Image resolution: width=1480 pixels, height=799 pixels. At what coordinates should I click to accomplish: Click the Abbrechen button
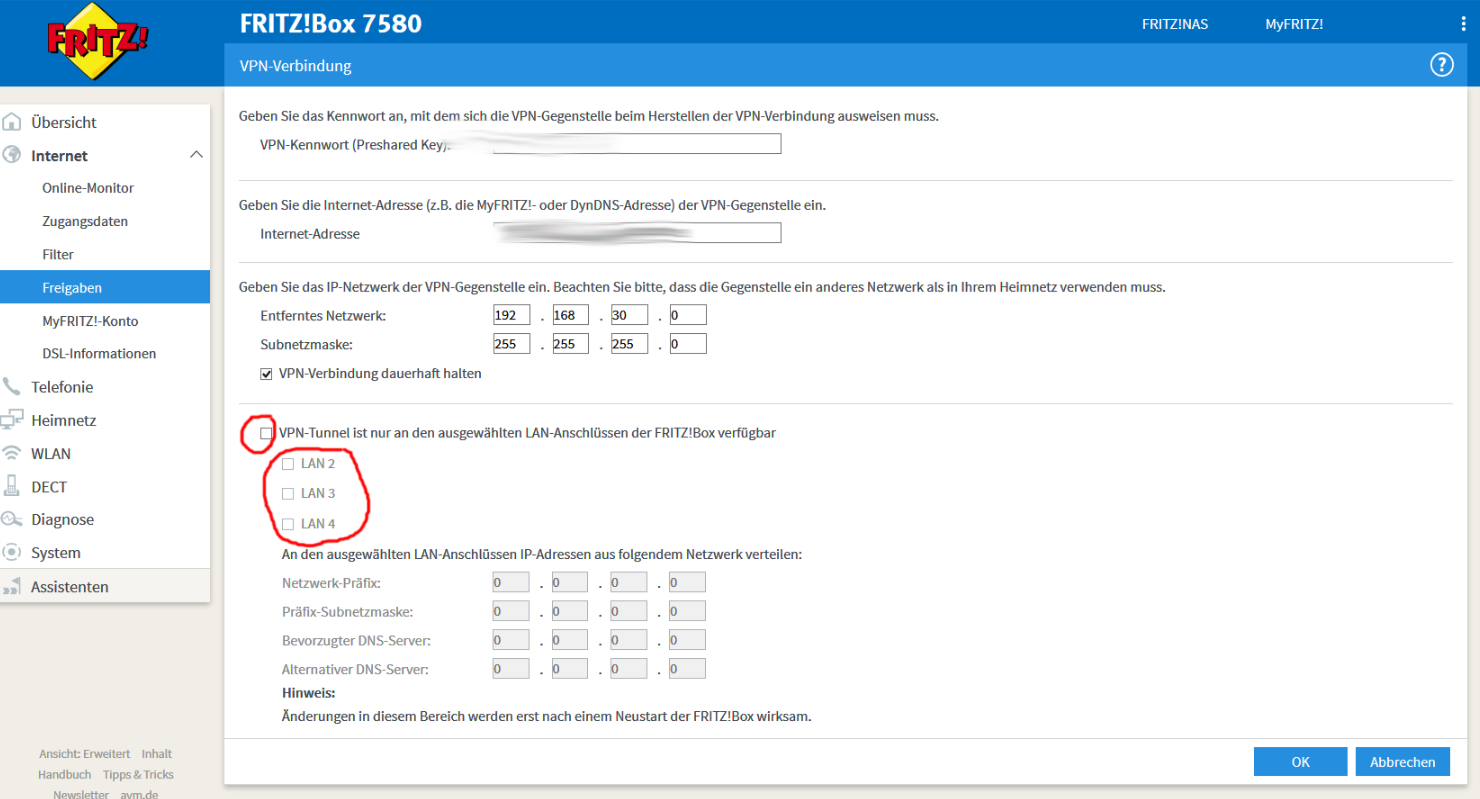(1403, 761)
